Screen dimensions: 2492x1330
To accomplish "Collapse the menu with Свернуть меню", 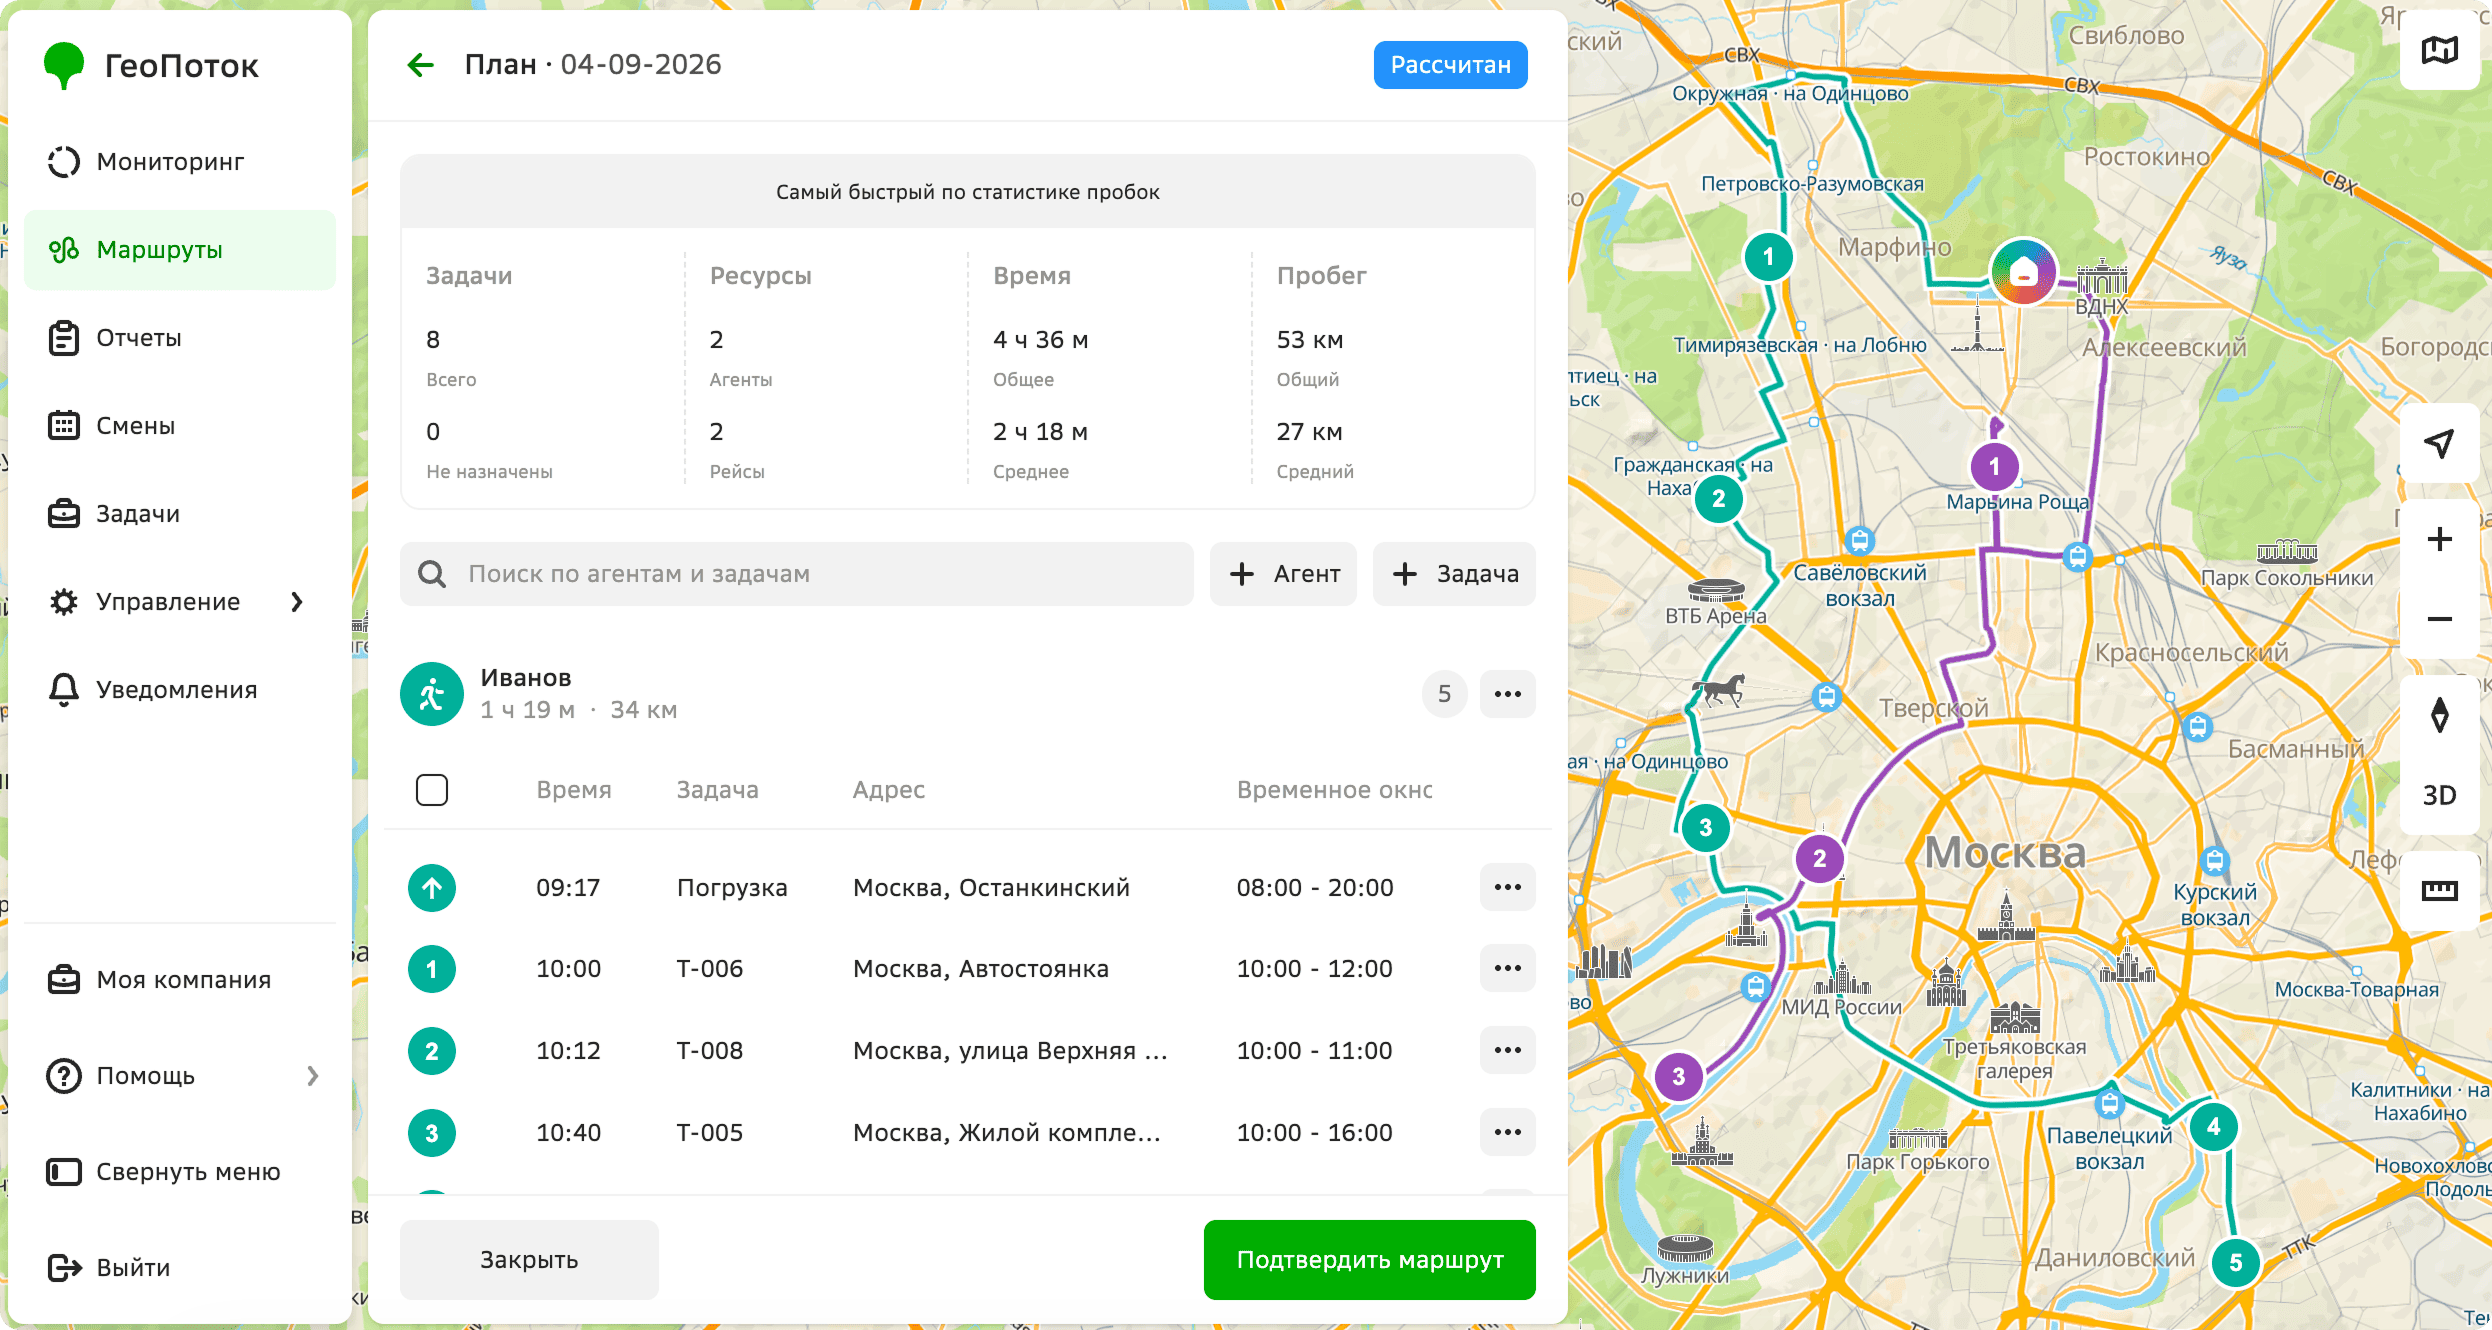I will pos(180,1172).
